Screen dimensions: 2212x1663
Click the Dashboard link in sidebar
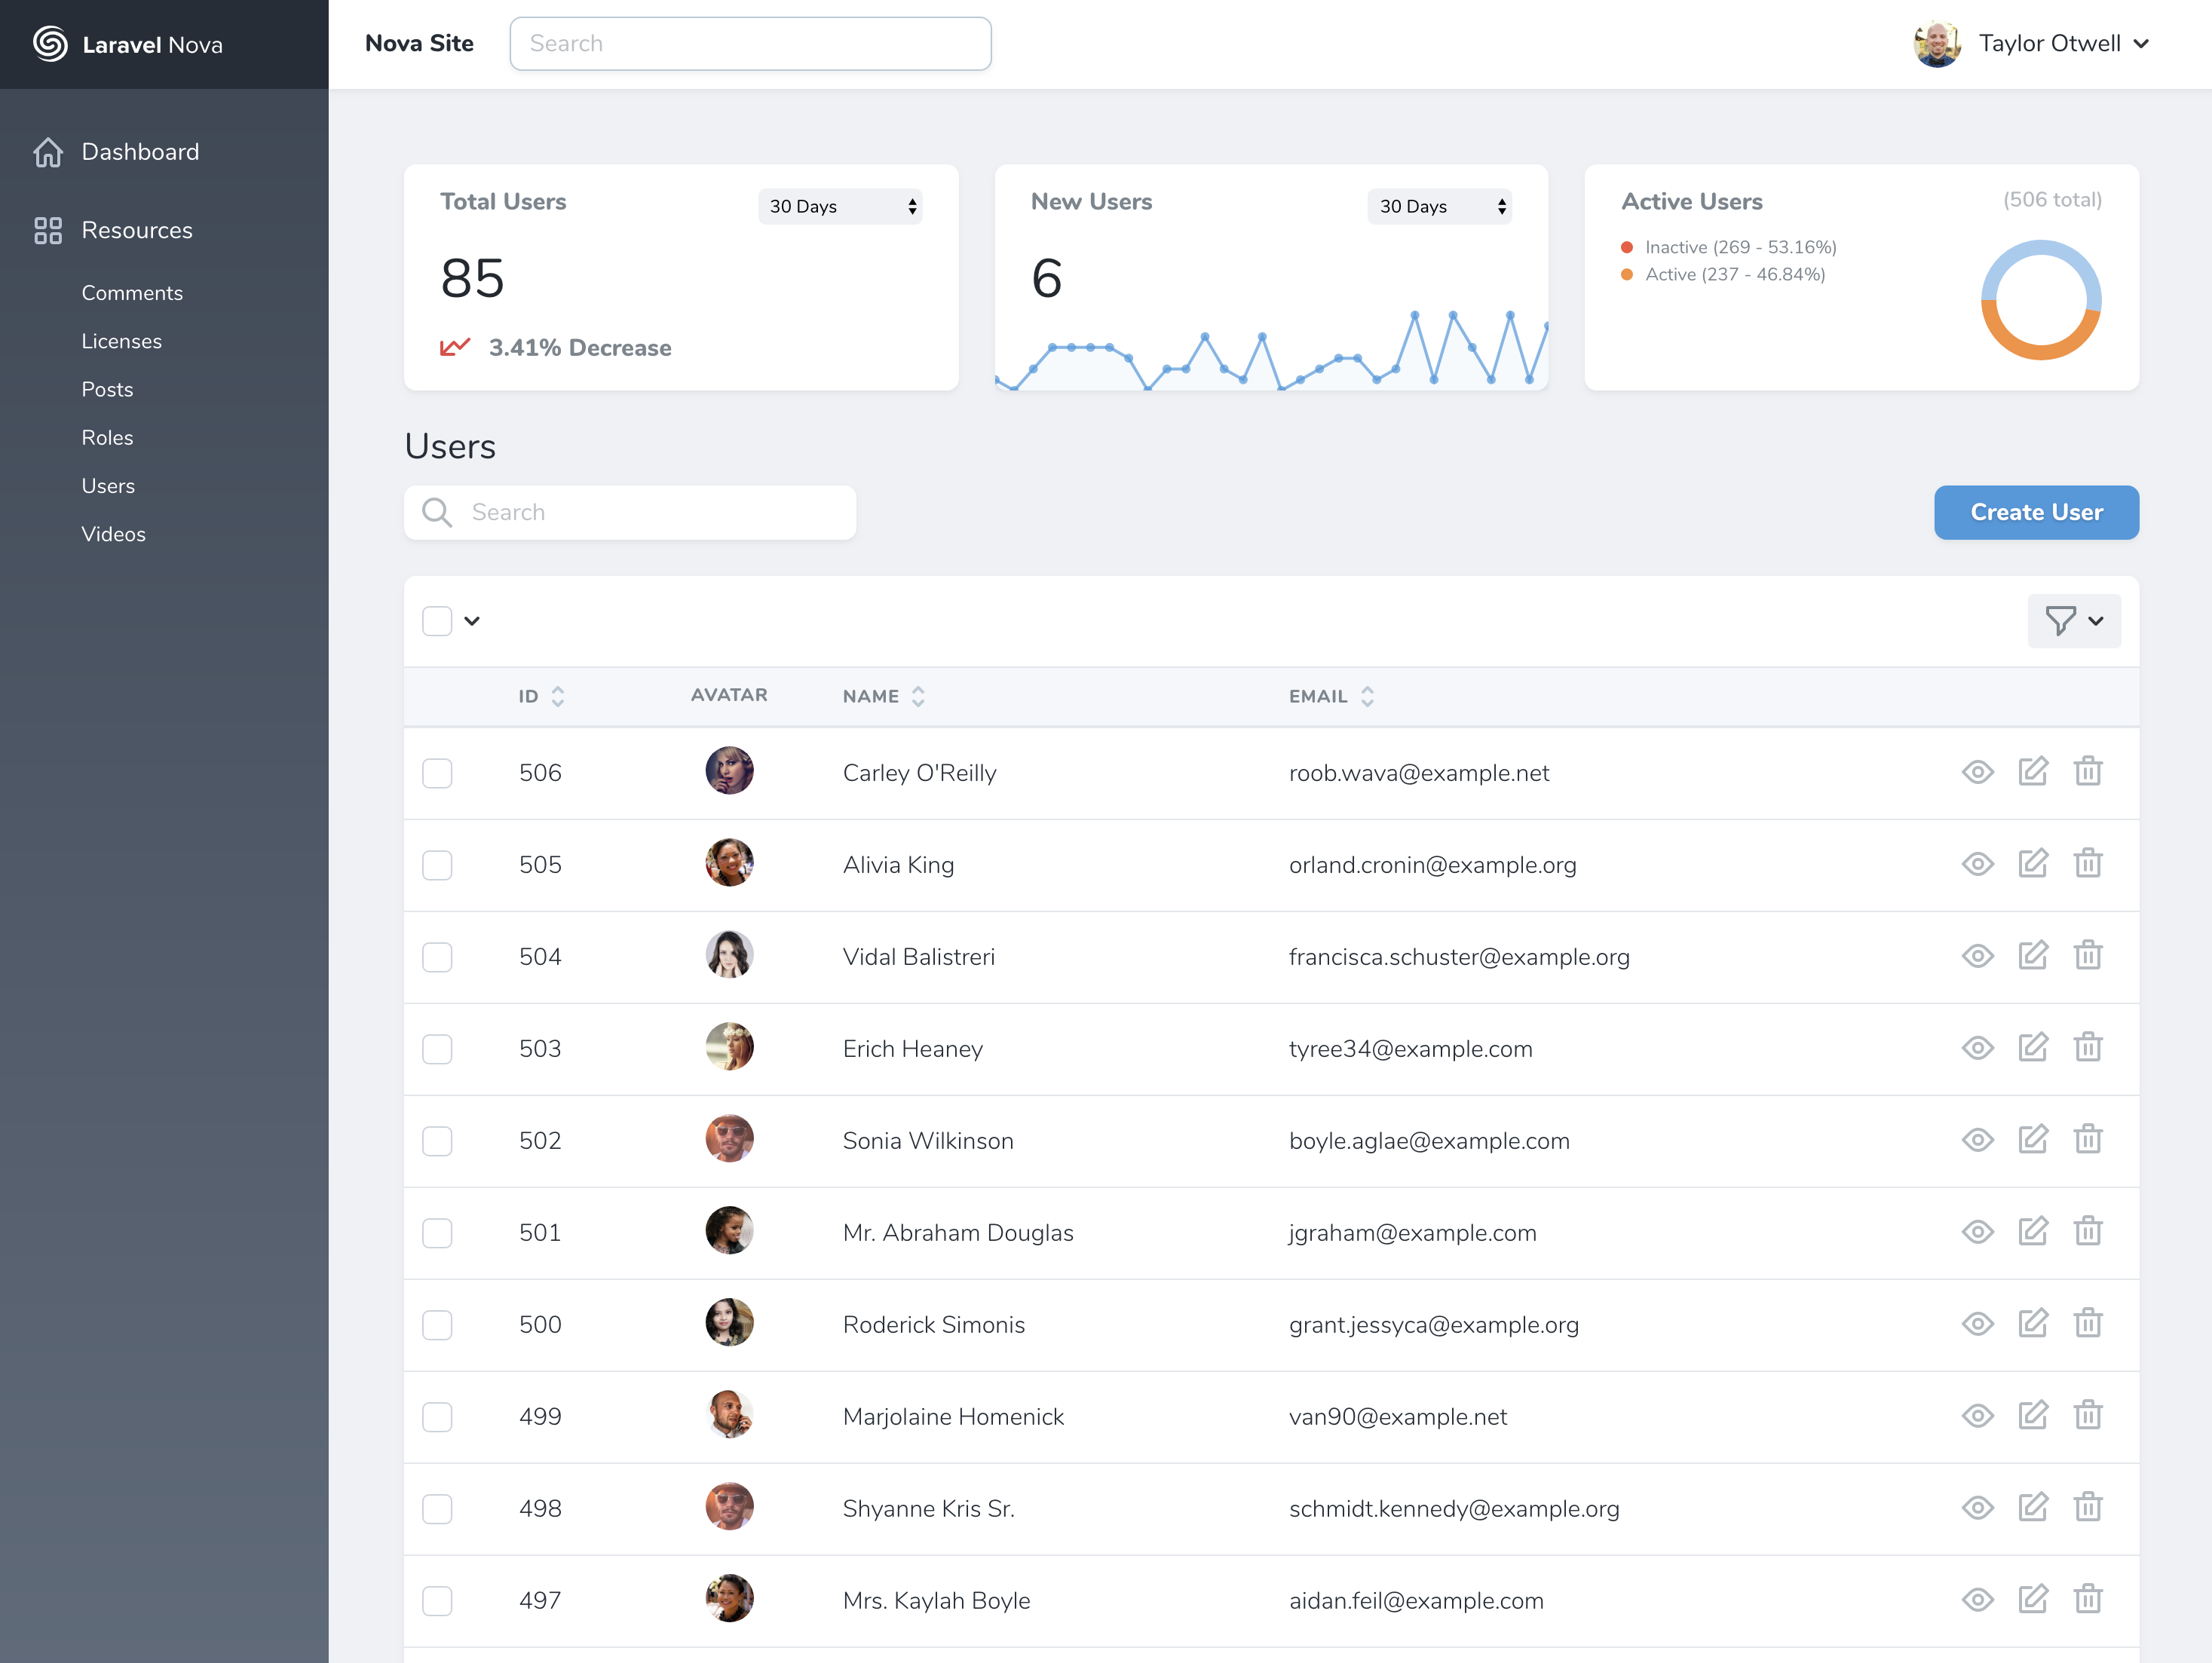pyautogui.click(x=139, y=152)
